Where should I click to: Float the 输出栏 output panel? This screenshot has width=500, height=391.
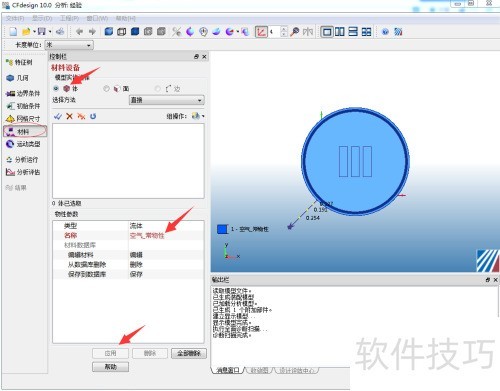[488, 280]
